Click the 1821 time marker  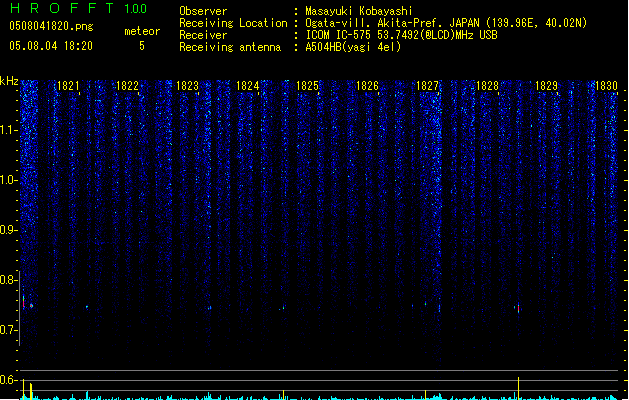pos(68,86)
